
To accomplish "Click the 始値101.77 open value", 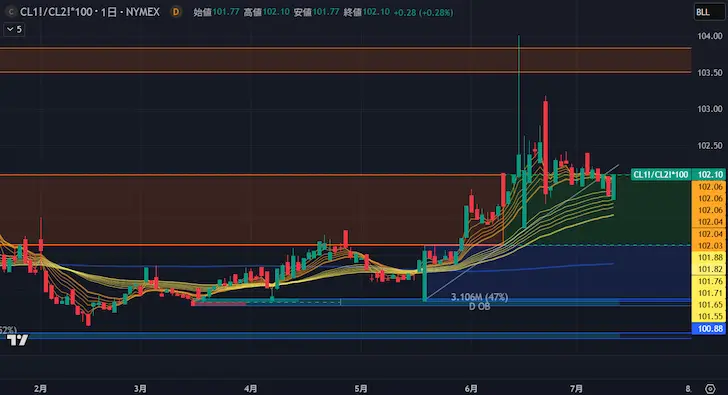I will tap(216, 12).
